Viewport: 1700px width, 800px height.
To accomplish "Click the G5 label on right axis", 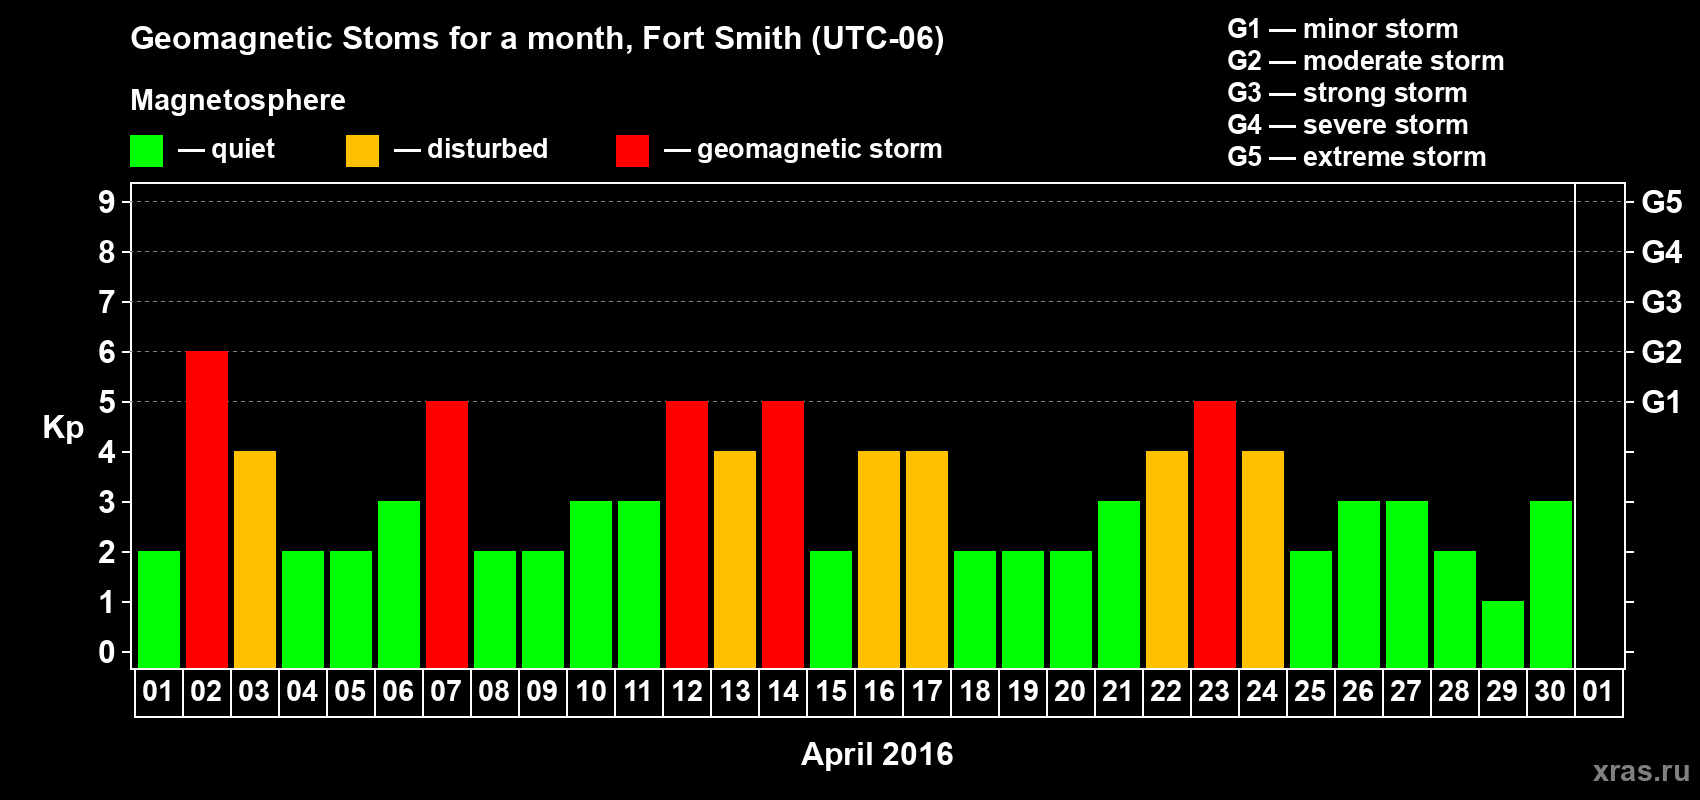I will pos(1662,202).
